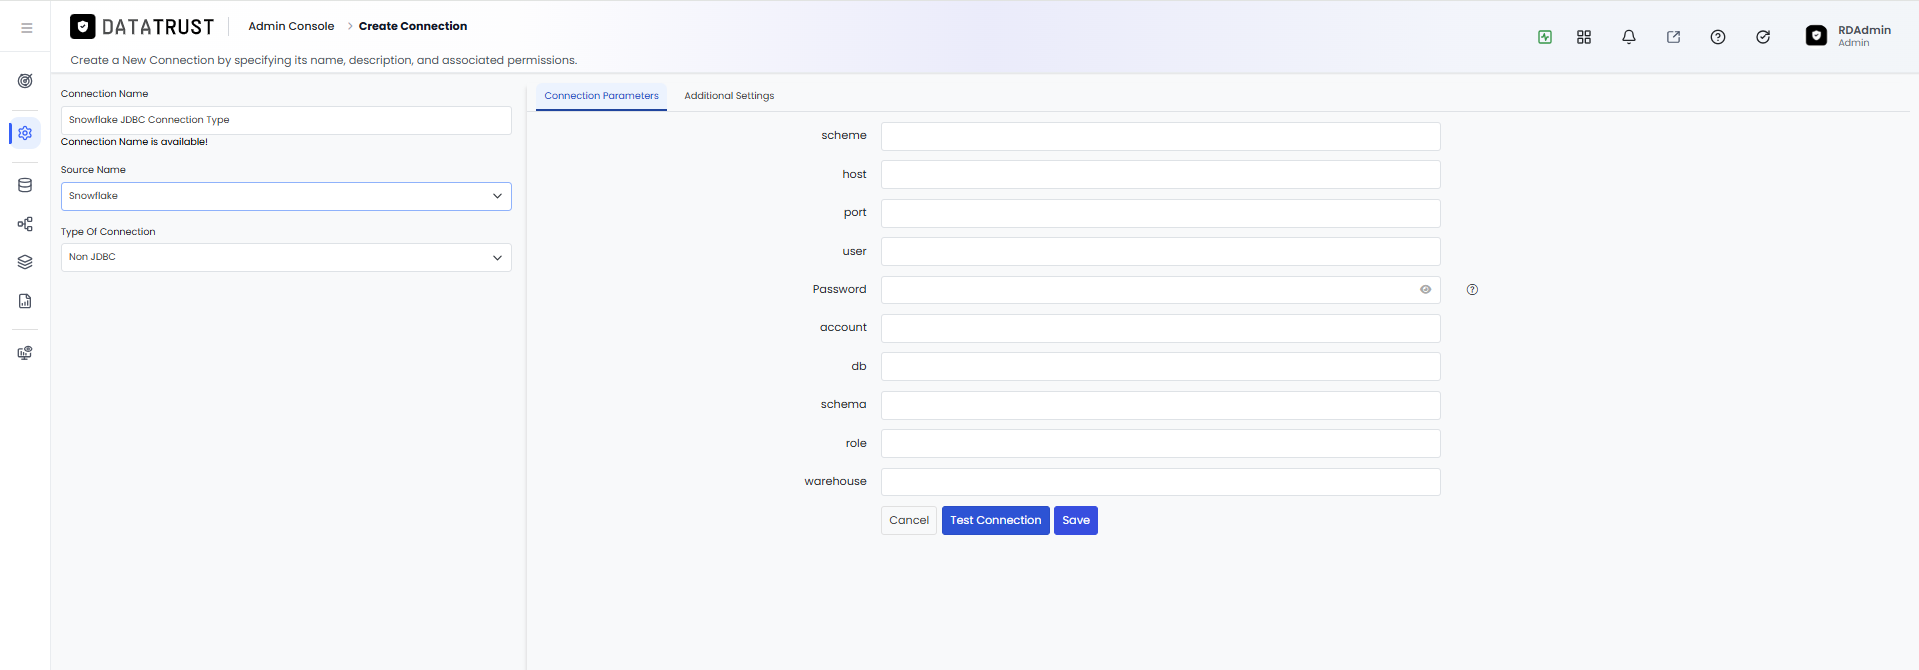The image size is (1919, 670).
Task: Open the database icon in the sidebar
Action: pos(25,185)
